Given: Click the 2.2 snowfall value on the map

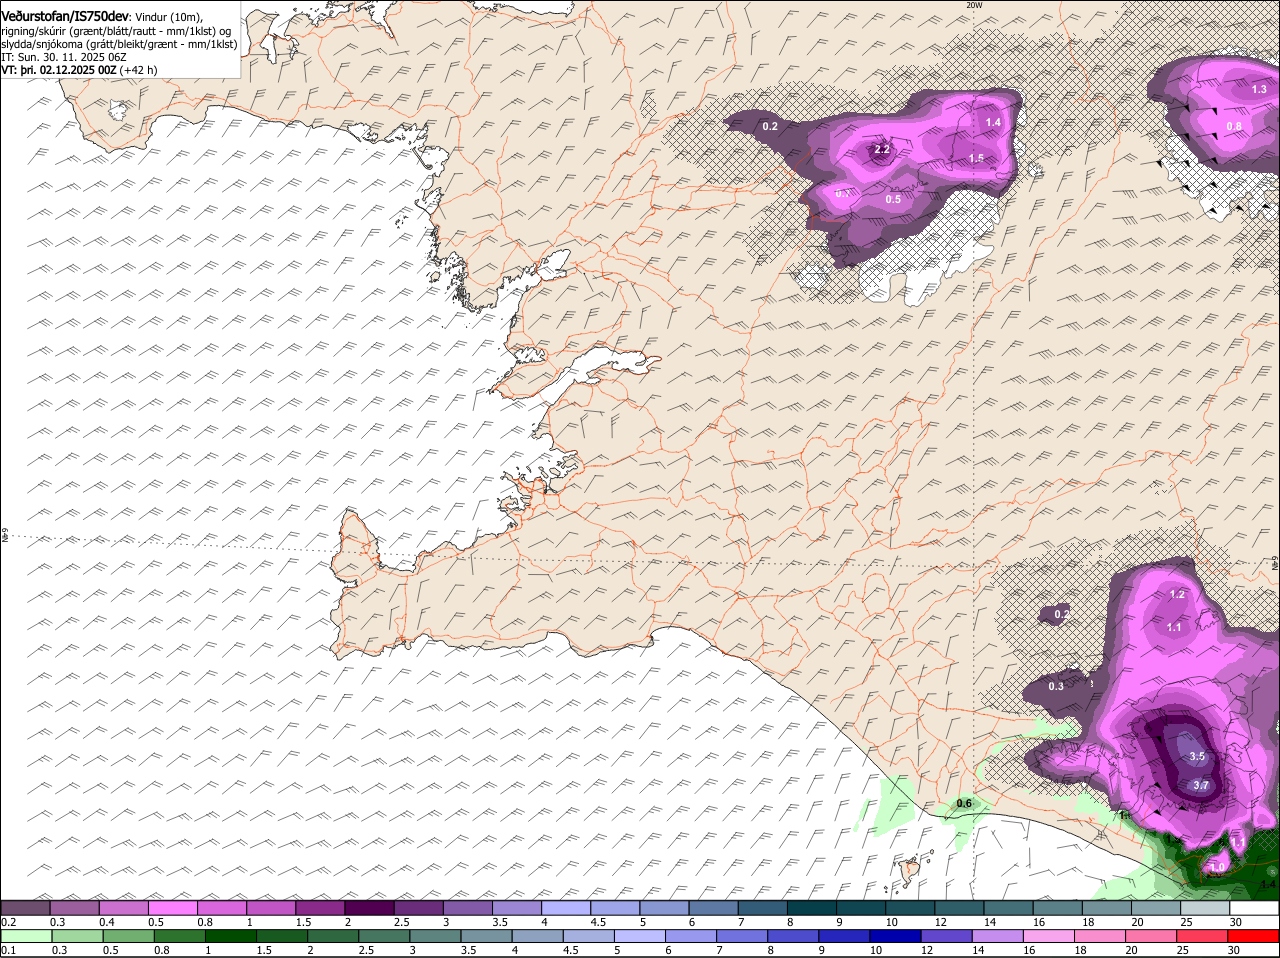Looking at the screenshot, I should click(882, 149).
